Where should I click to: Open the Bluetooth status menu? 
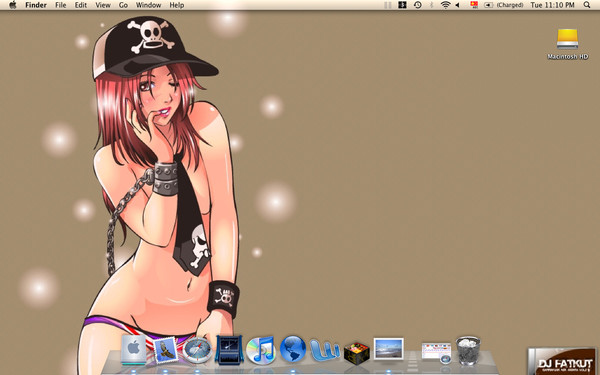[x=431, y=5]
